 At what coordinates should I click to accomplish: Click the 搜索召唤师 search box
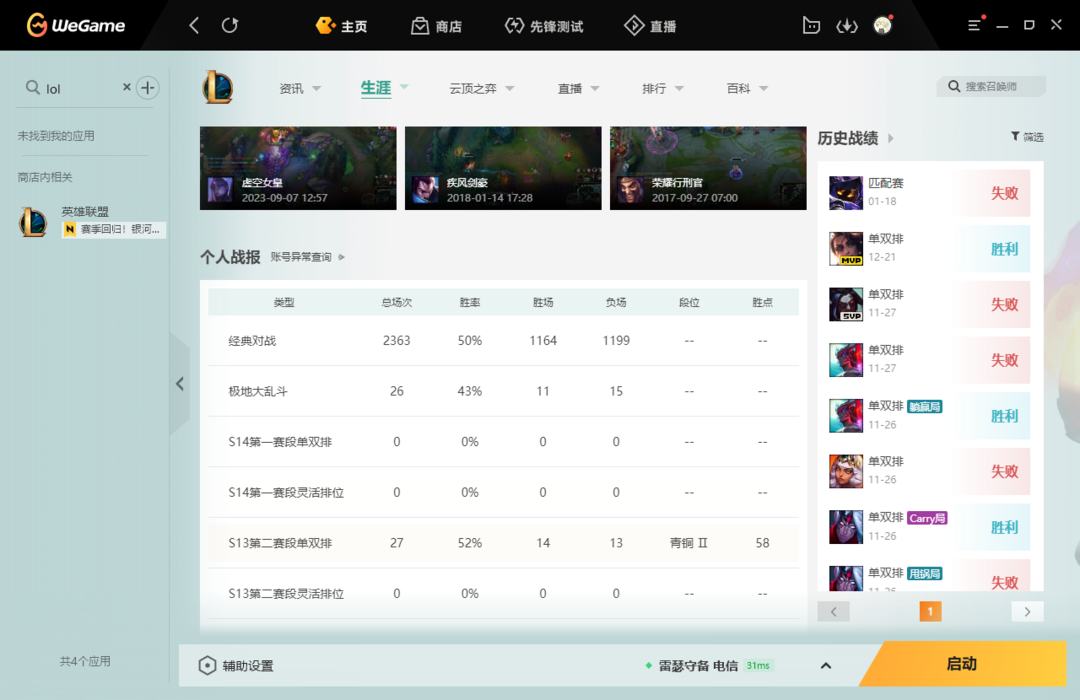coord(990,86)
